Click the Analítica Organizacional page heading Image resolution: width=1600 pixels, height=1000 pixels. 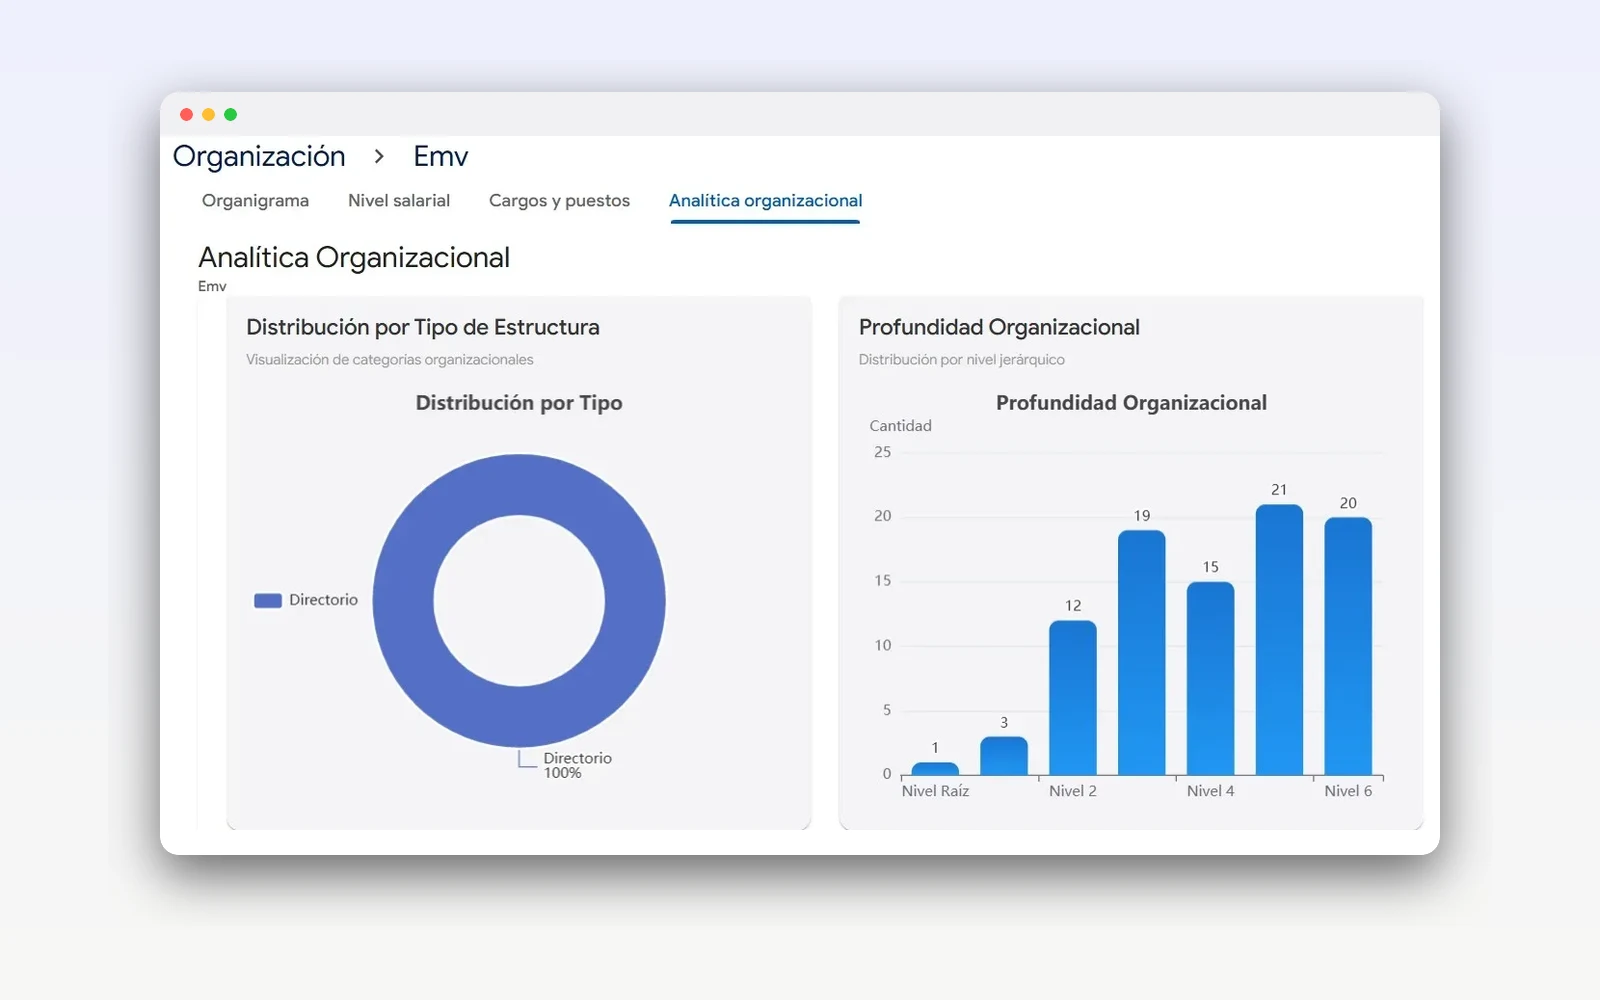[x=354, y=258]
